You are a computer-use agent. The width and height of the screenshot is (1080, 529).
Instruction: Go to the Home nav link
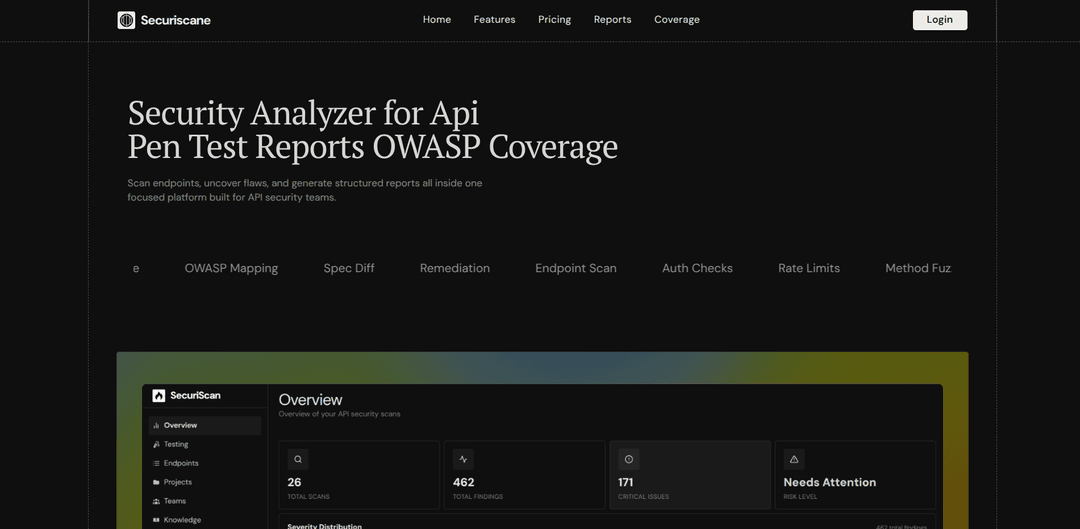pos(437,20)
